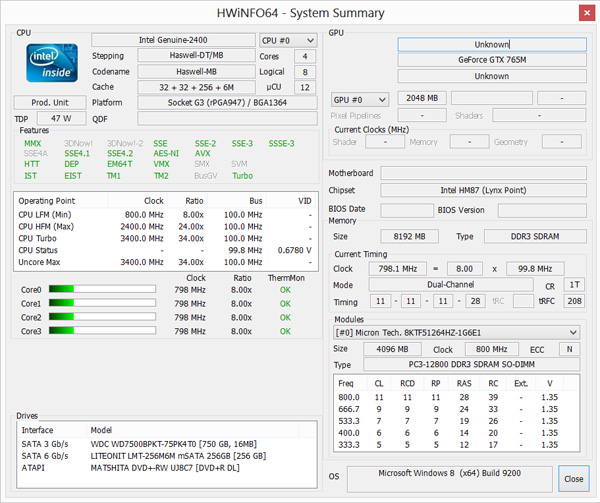Viewport: 600px width, 503px height.
Task: Click the SSE4.2 feature label
Action: [x=120, y=153]
